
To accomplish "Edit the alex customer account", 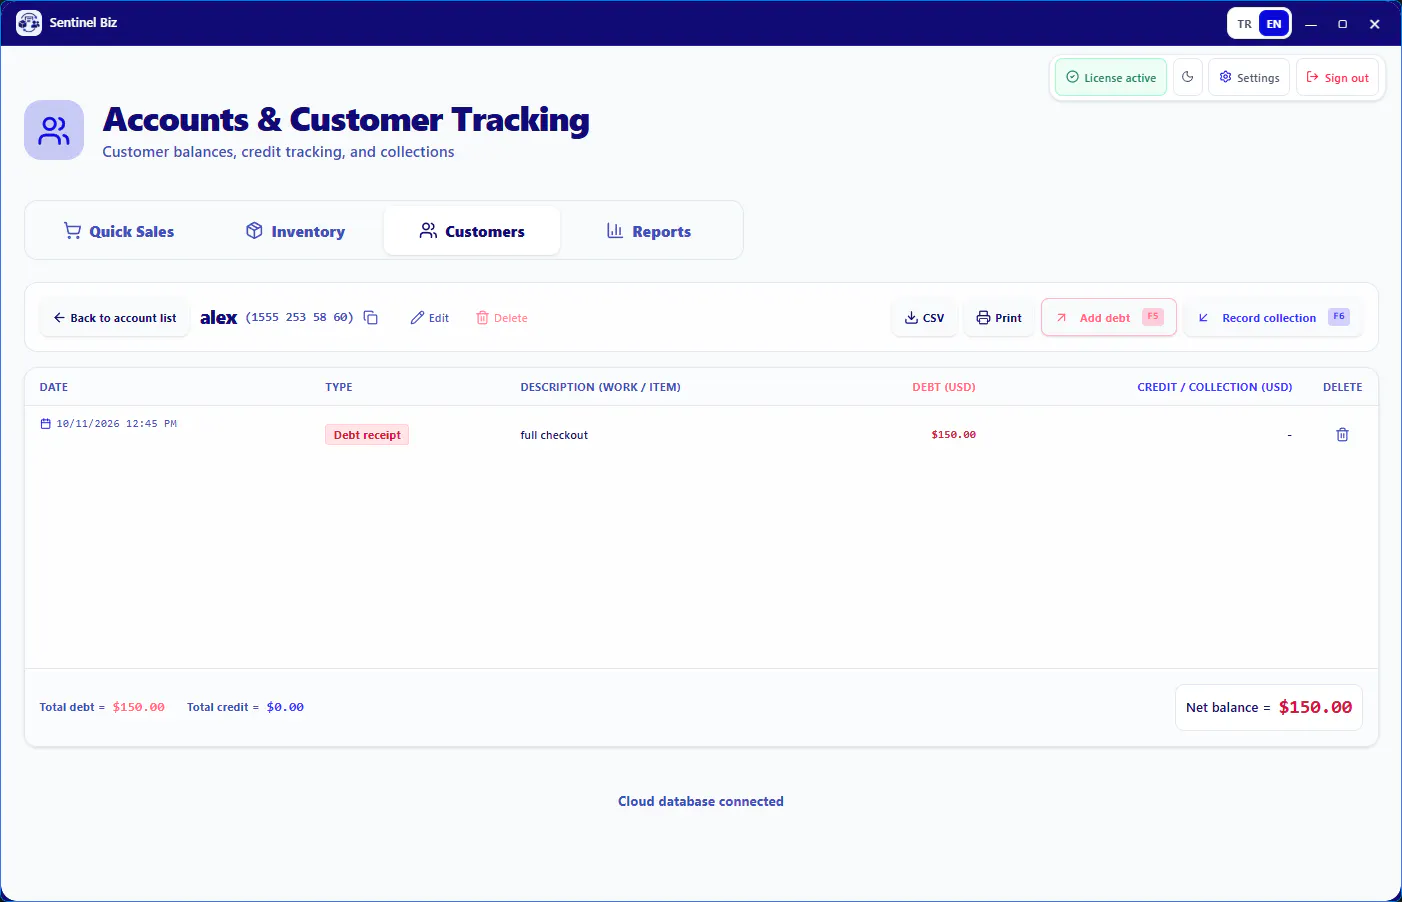I will pyautogui.click(x=430, y=318).
